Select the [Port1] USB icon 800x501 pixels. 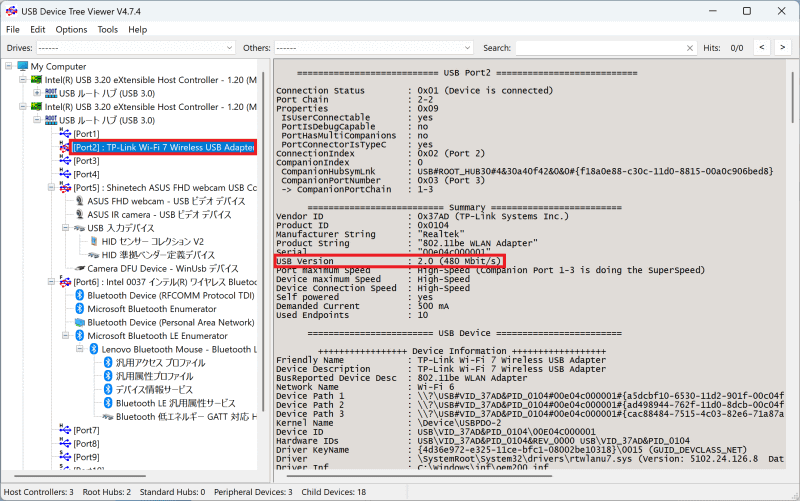[x=65, y=133]
